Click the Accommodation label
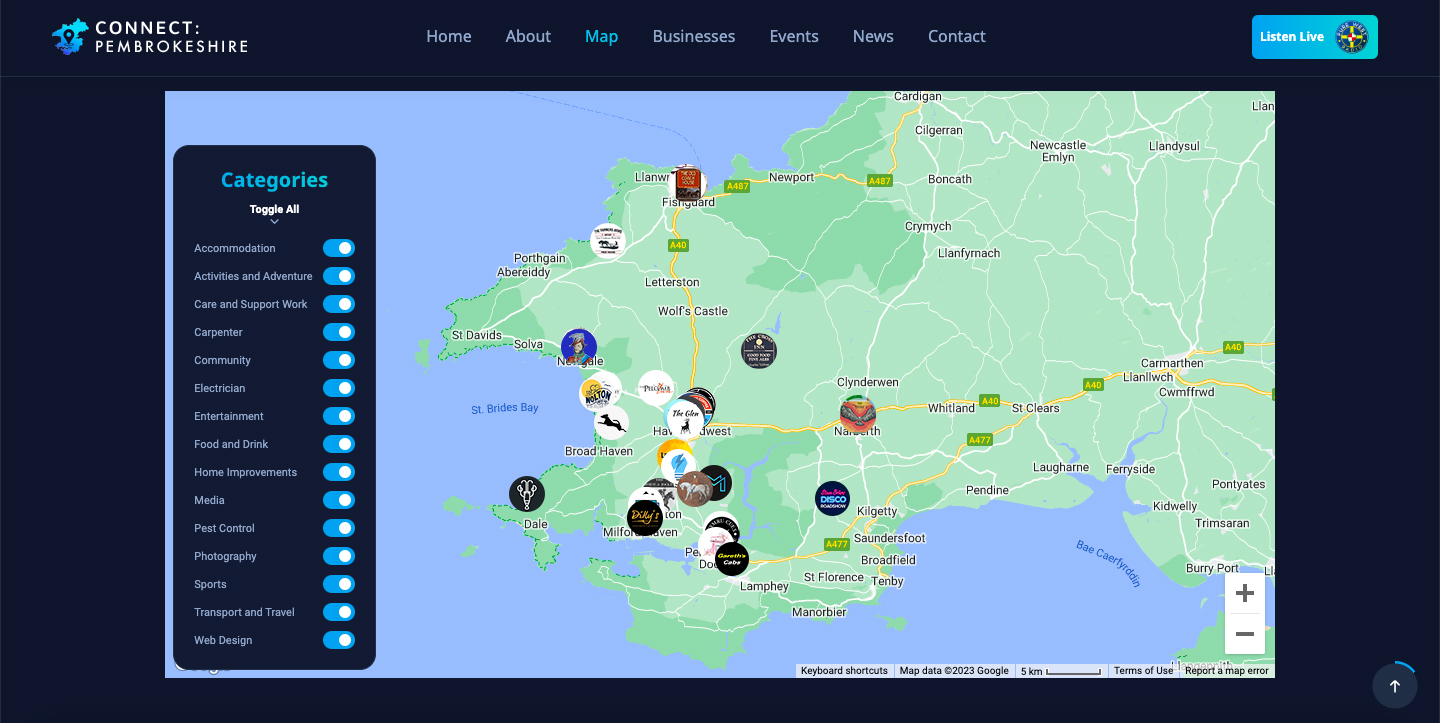The image size is (1440, 723). 235,248
